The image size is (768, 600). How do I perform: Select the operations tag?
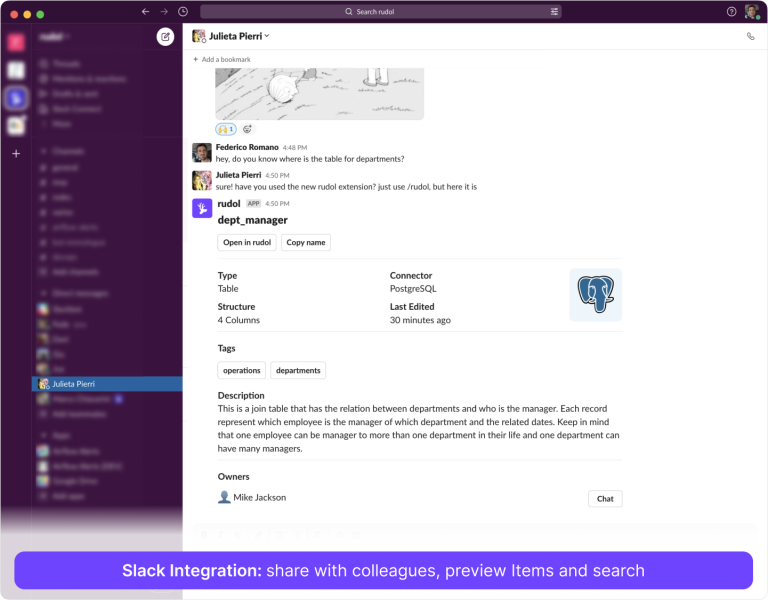point(242,370)
